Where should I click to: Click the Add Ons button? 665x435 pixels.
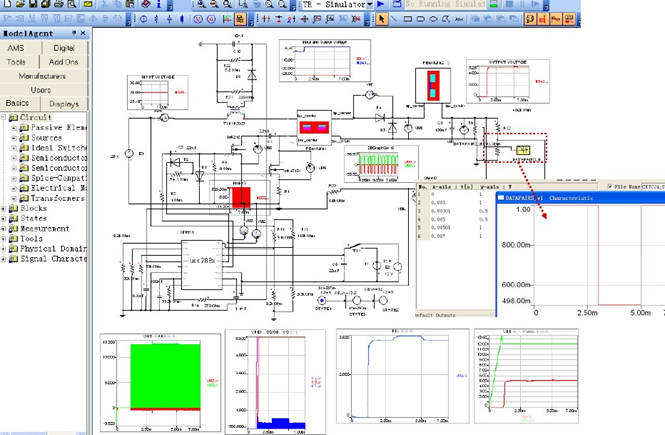pyautogui.click(x=64, y=62)
